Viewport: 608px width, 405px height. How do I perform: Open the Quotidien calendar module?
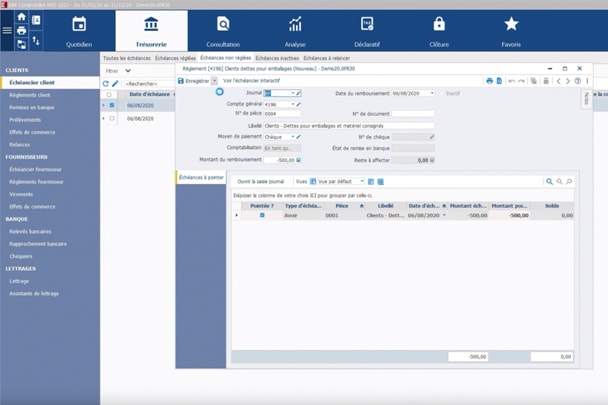pyautogui.click(x=79, y=30)
